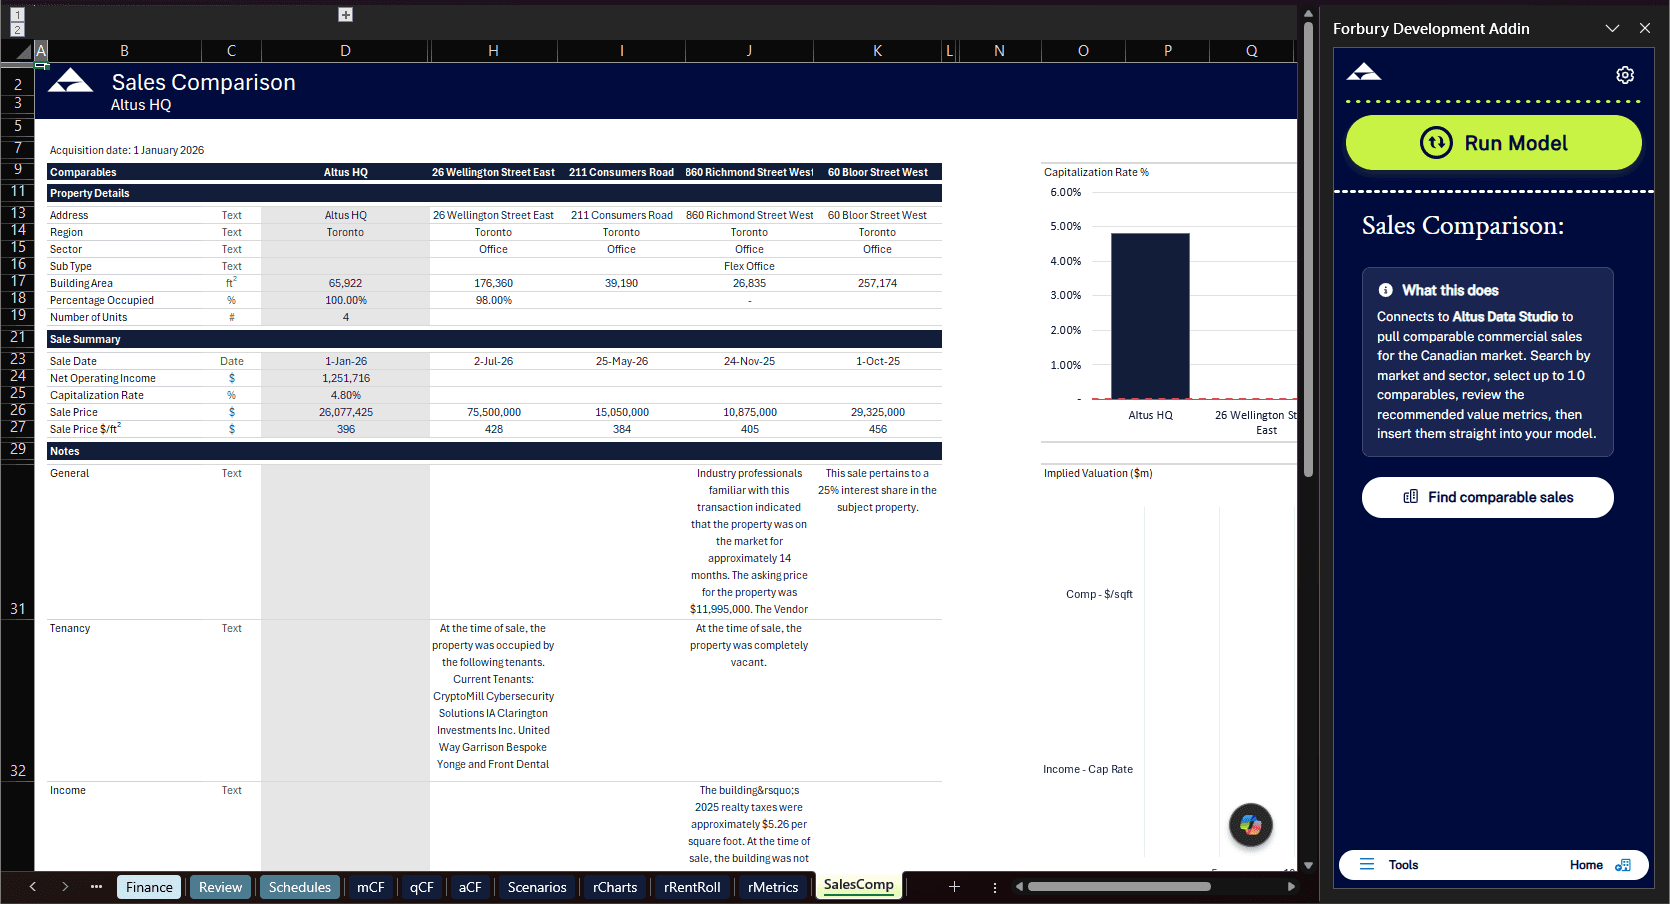Select the 29,325,000 sale price cell
The width and height of the screenshot is (1670, 904).
coord(878,412)
